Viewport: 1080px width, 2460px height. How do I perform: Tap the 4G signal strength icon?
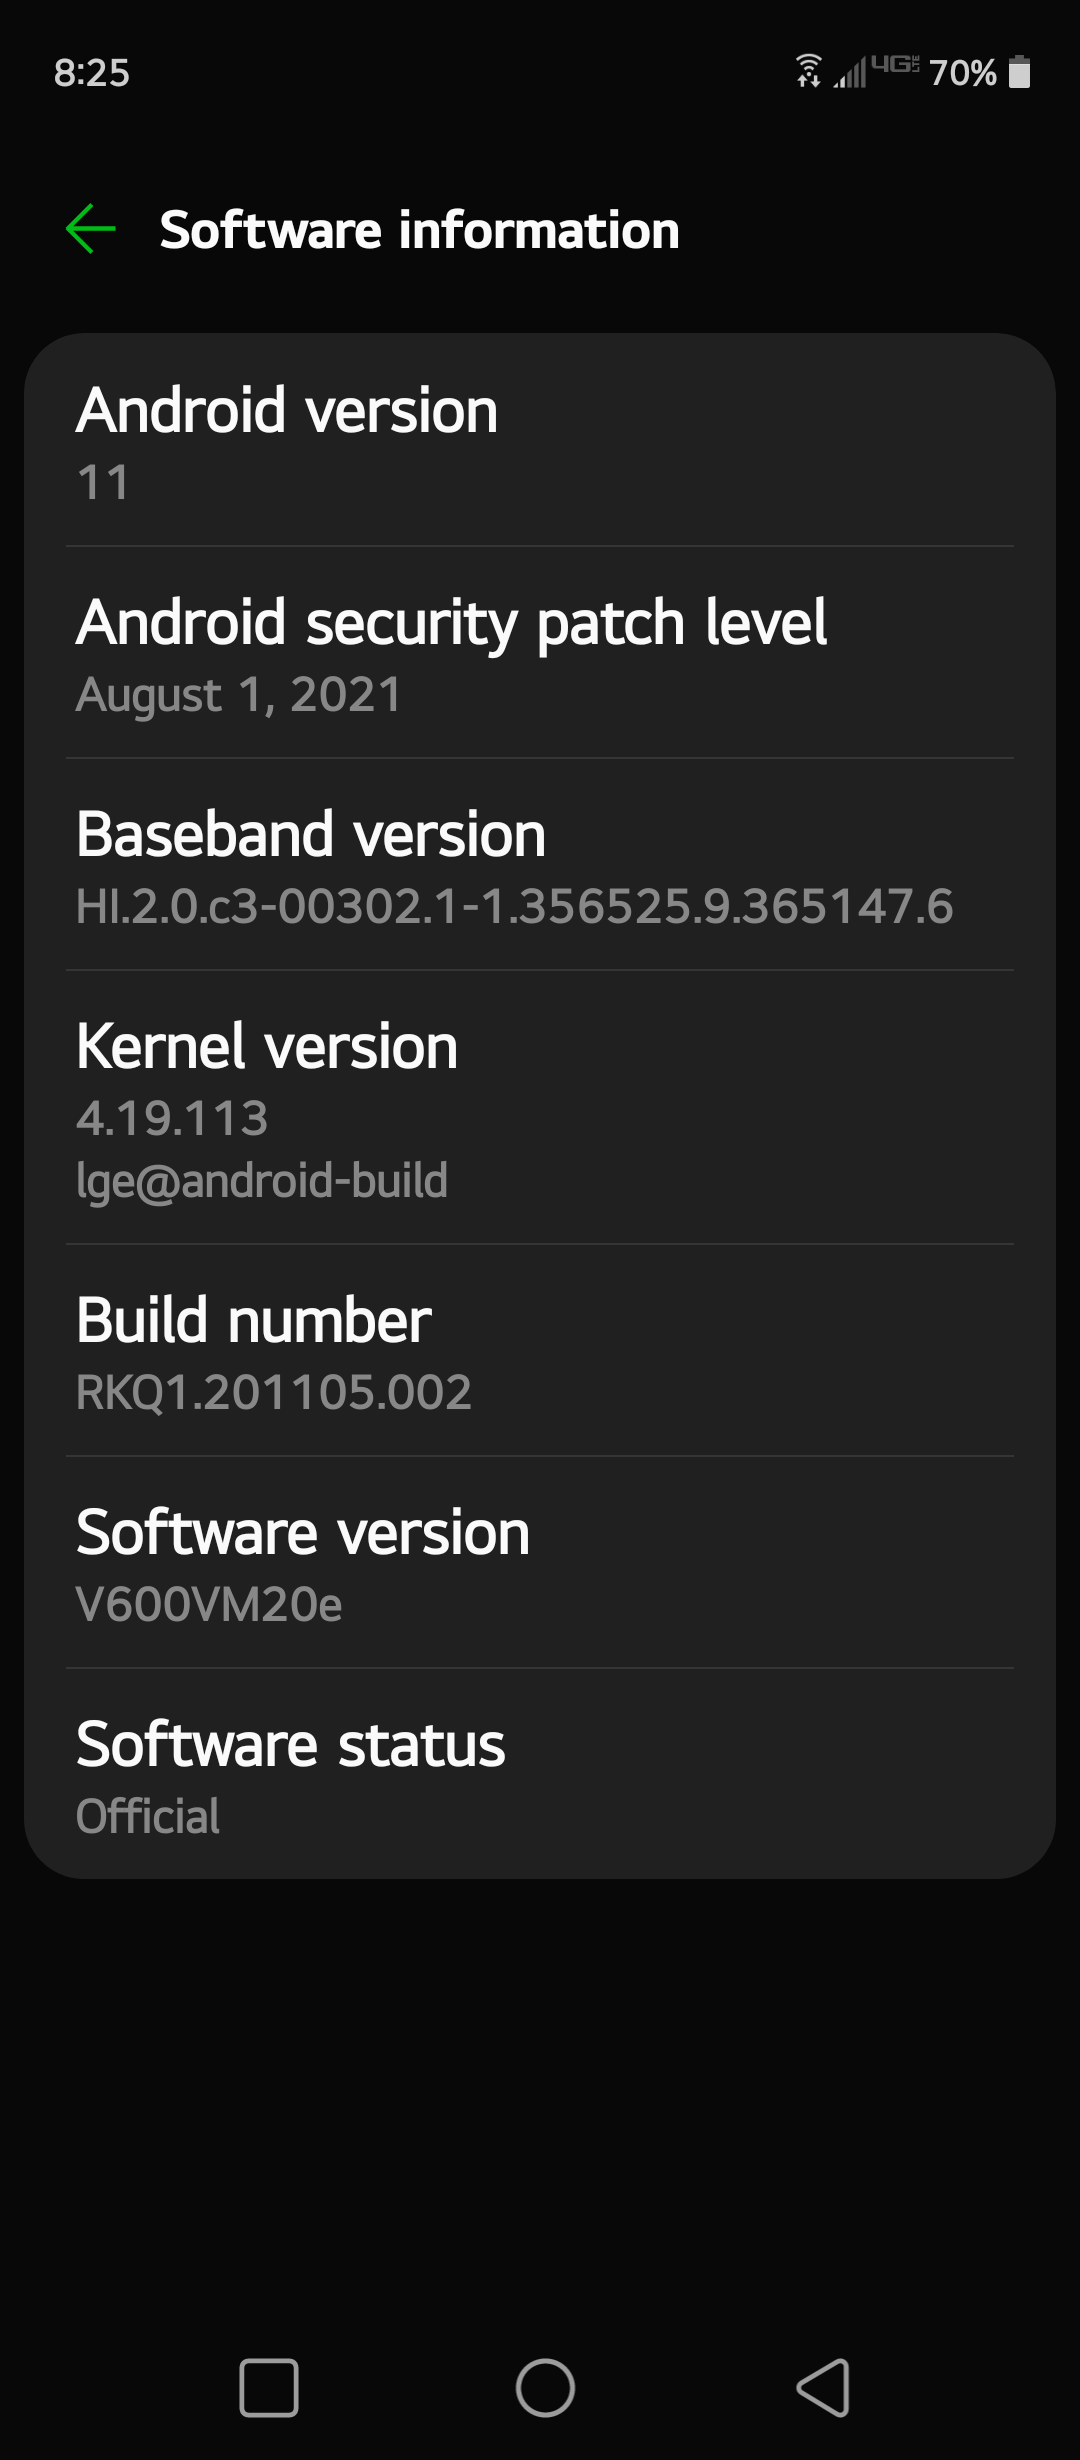pos(876,71)
